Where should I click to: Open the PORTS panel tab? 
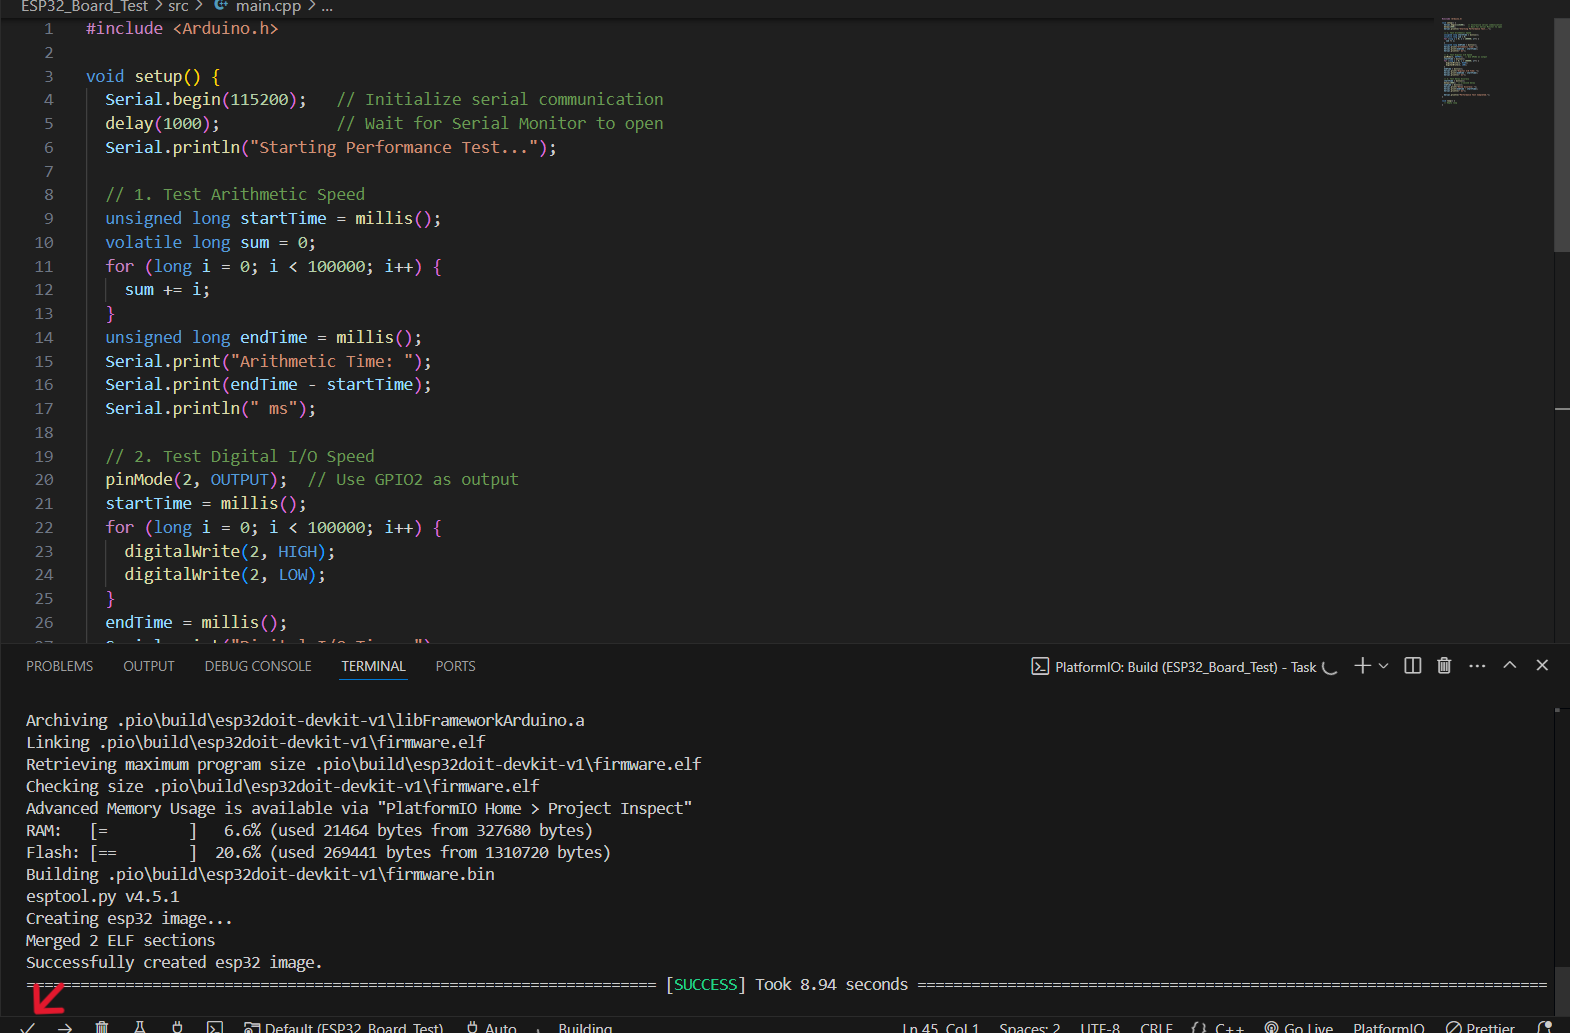point(455,666)
